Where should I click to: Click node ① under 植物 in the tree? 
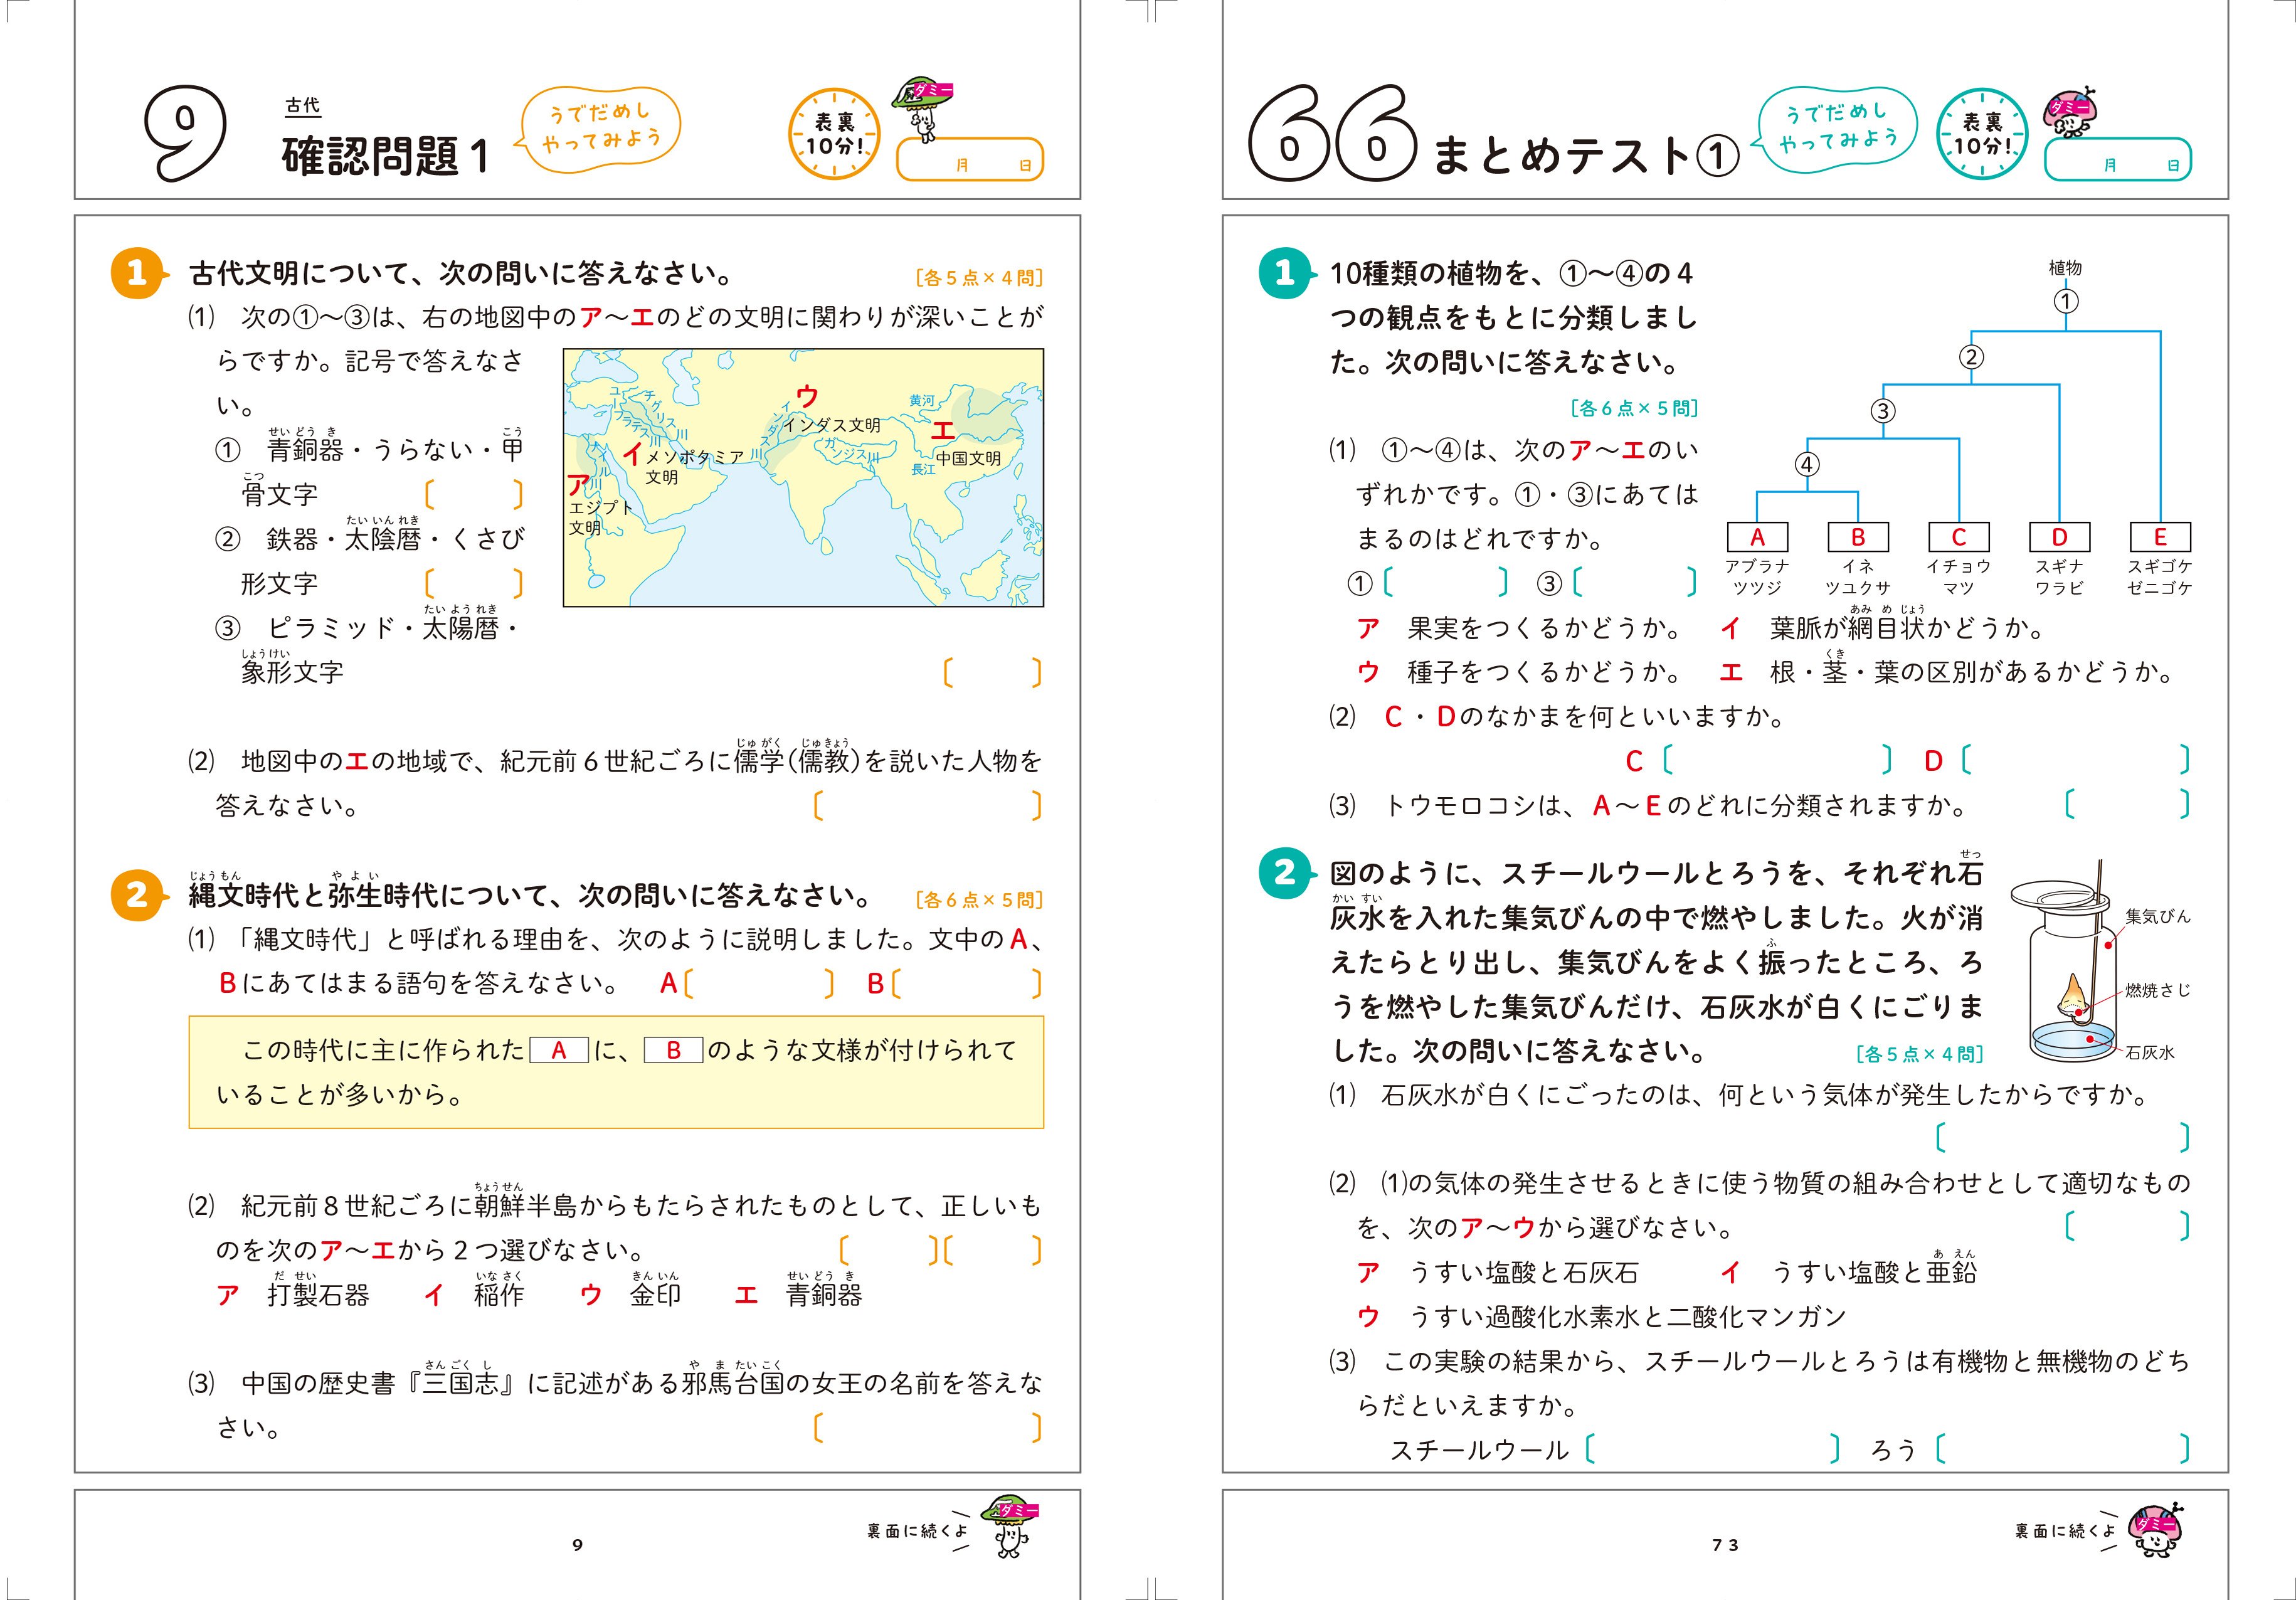click(x=2066, y=301)
